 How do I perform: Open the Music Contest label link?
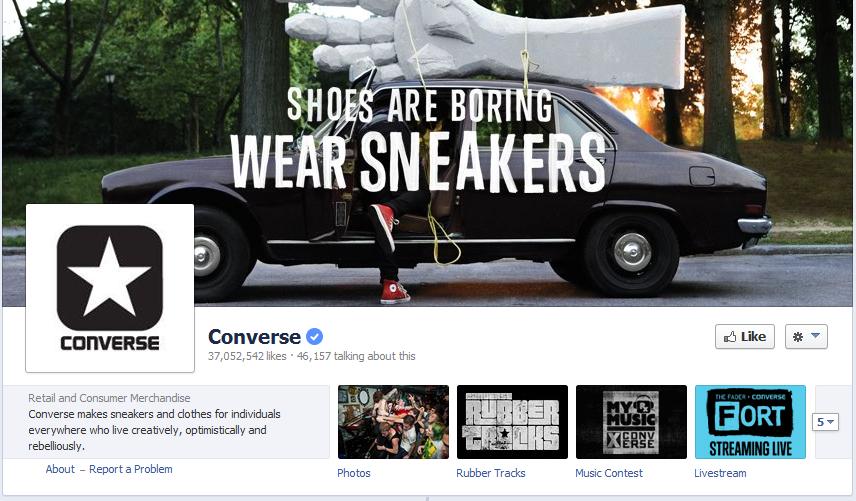click(609, 473)
